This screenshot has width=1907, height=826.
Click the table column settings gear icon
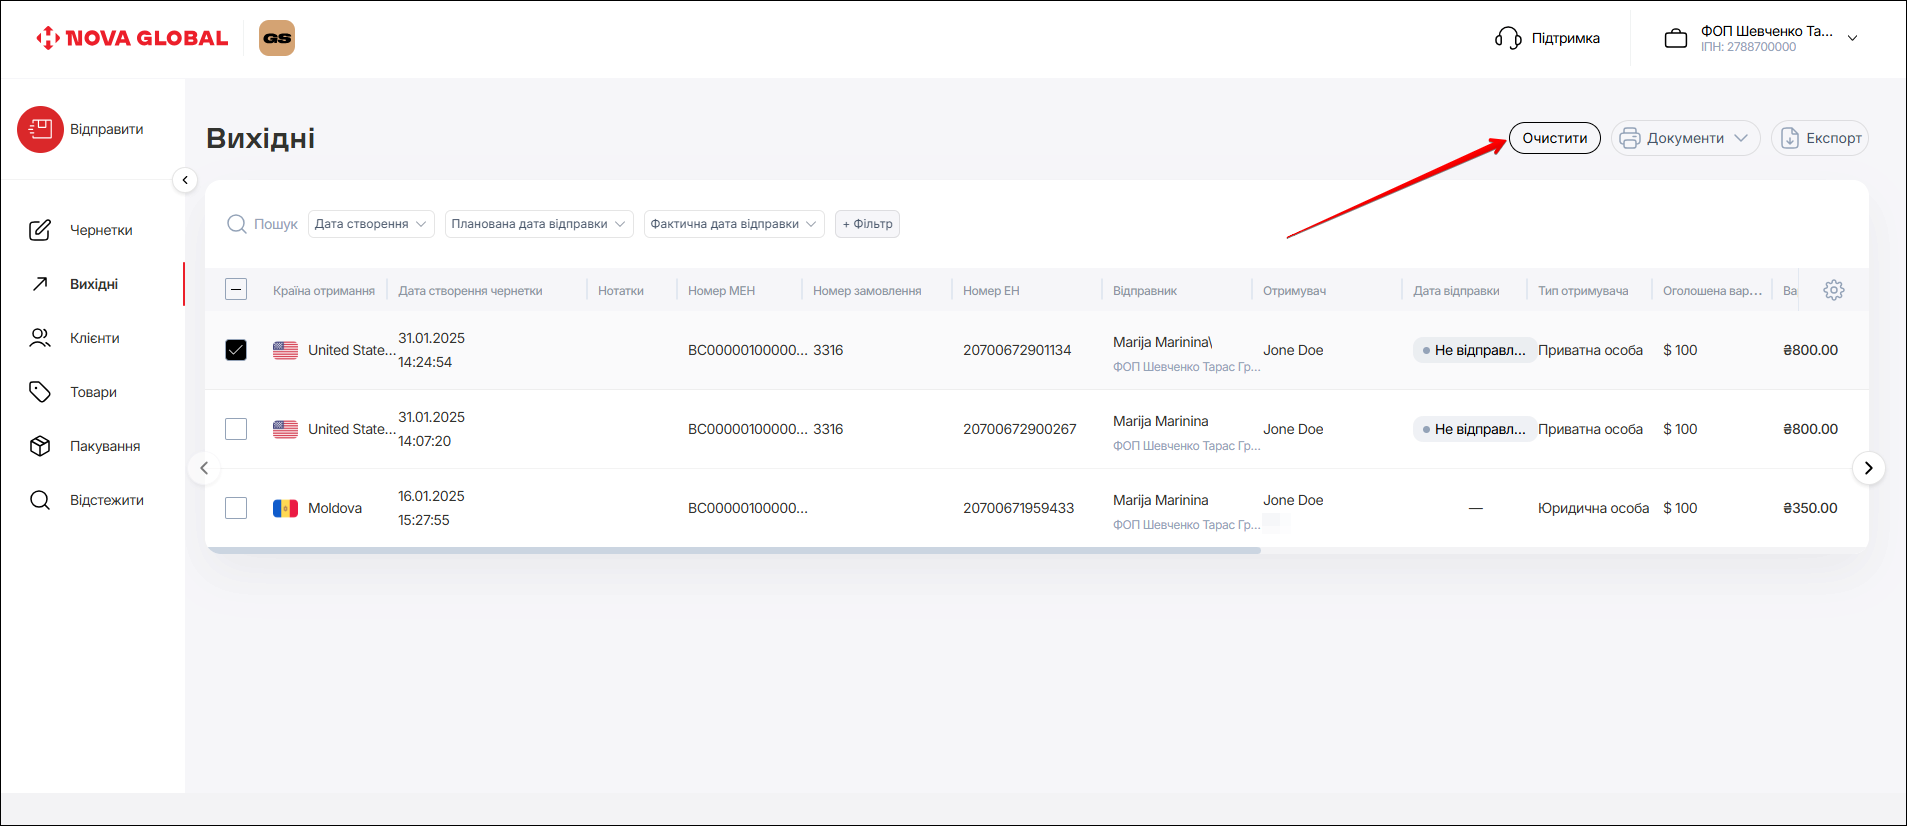pyautogui.click(x=1833, y=290)
